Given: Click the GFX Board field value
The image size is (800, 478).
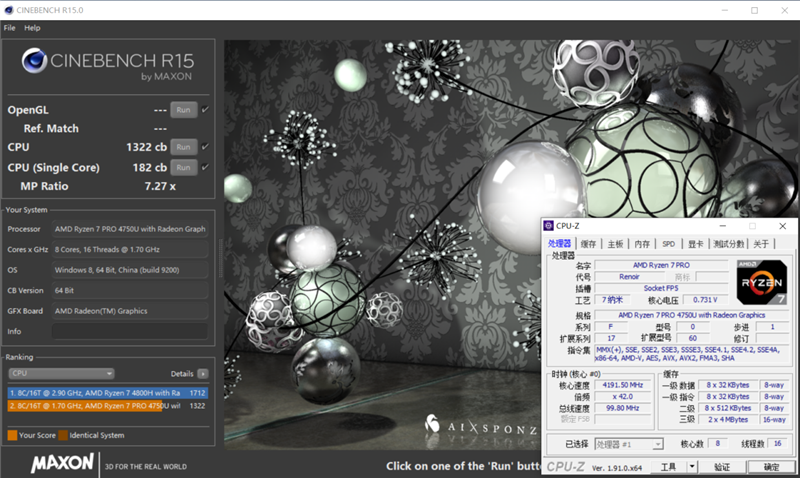Looking at the screenshot, I should click(x=130, y=311).
